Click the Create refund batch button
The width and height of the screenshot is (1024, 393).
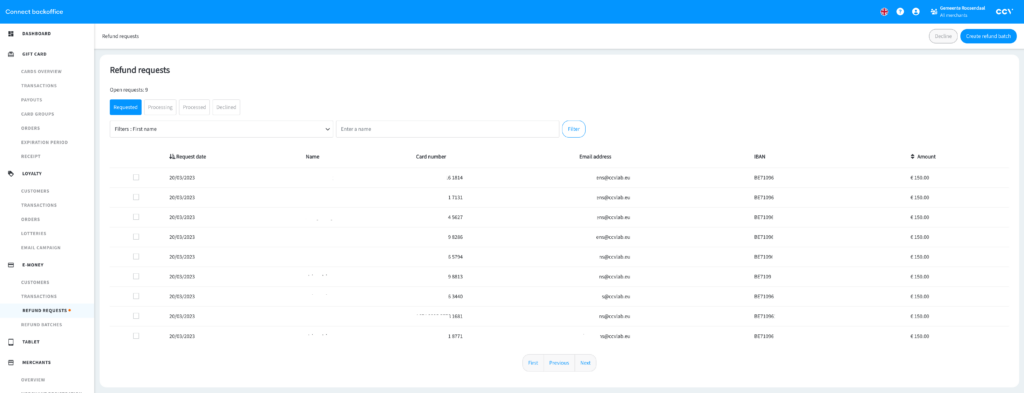pos(988,37)
